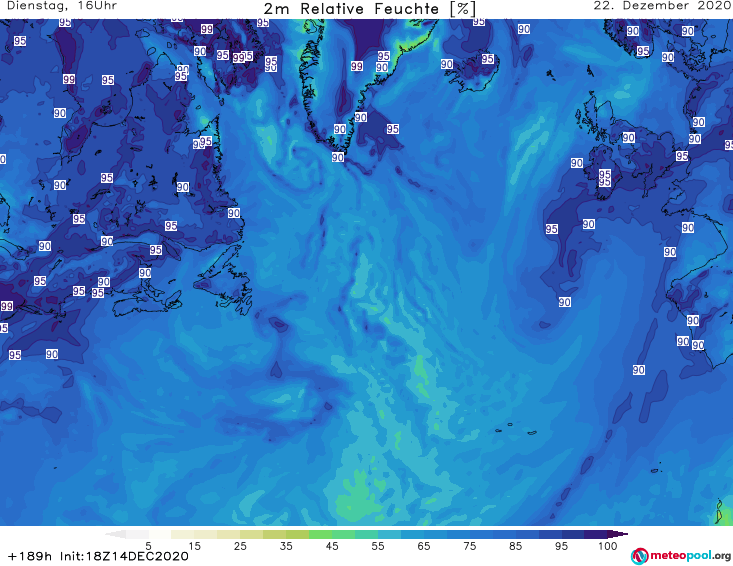Click the legend value '95' below the color bar
Viewport: 733px width, 566px height.
point(561,545)
